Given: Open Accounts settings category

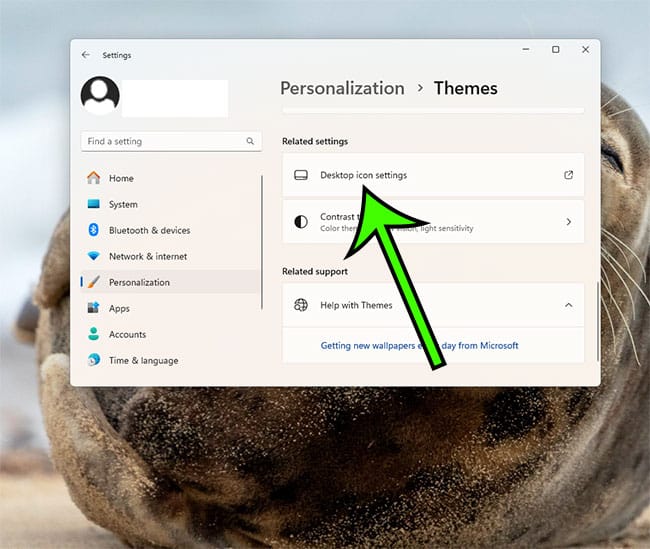Looking at the screenshot, I should (x=170, y=334).
